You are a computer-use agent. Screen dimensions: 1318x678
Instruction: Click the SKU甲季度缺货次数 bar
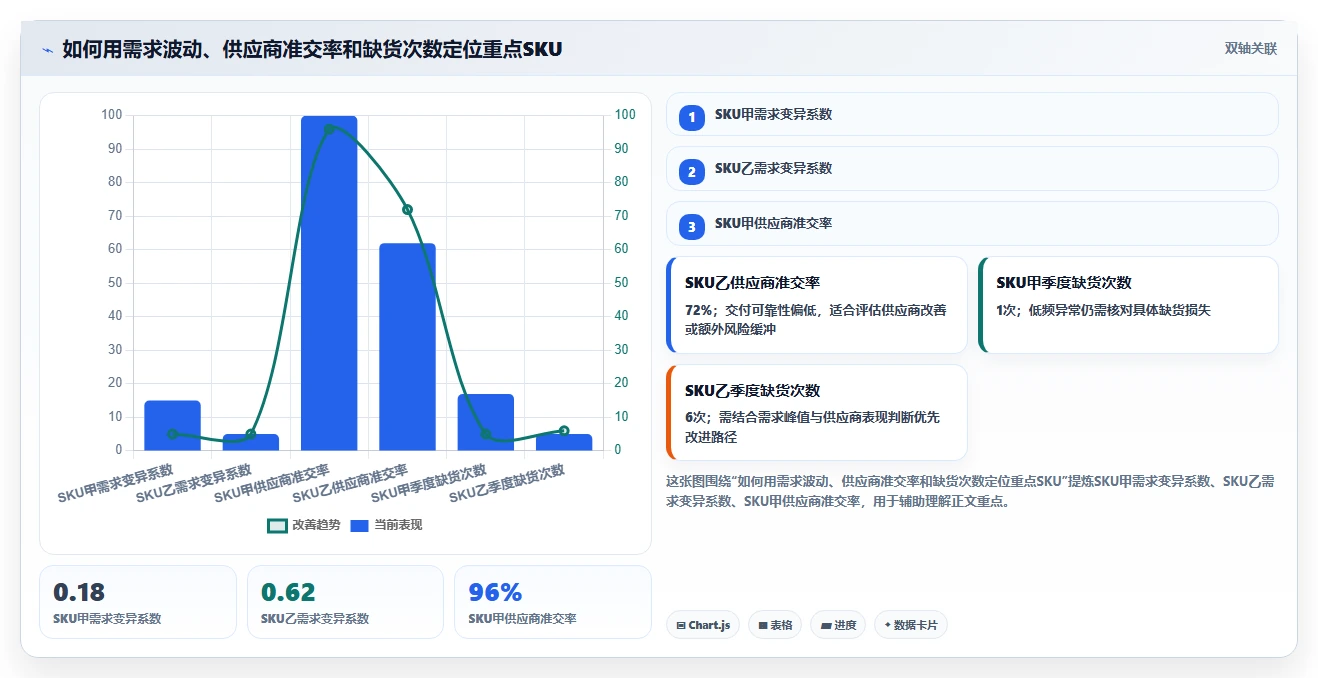486,422
